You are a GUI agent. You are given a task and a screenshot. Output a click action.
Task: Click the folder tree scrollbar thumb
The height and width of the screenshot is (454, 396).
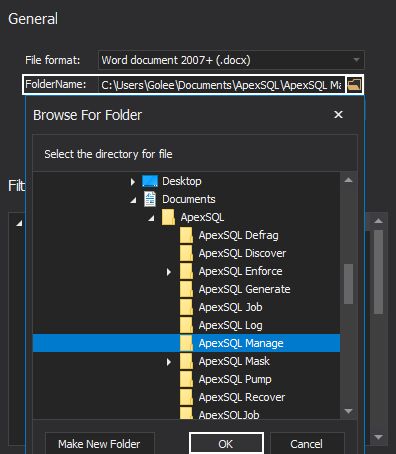(348, 284)
